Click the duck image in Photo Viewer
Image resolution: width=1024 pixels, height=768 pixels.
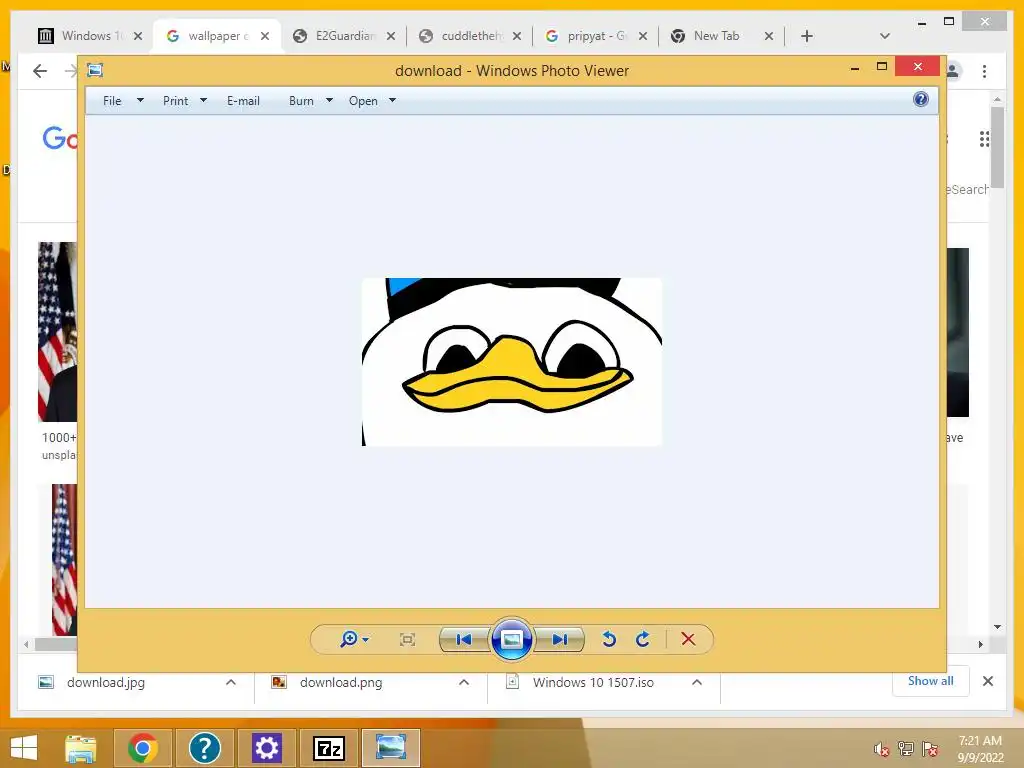click(511, 362)
